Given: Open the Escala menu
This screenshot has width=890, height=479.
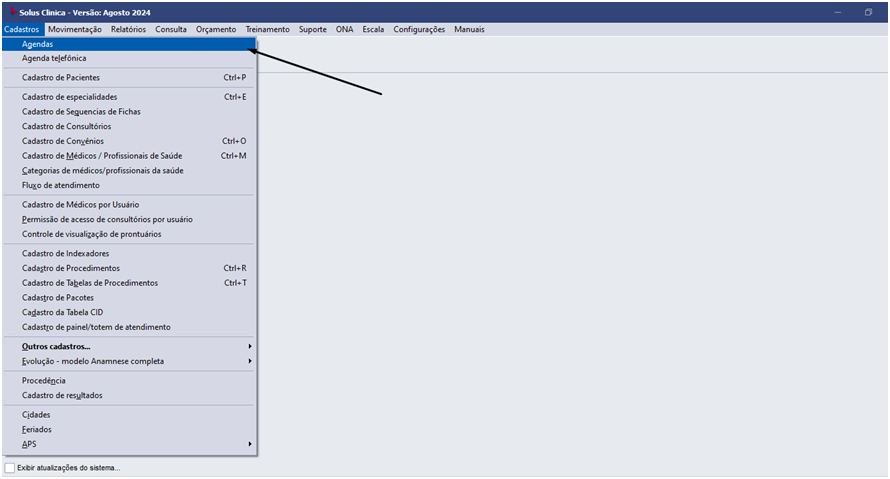Looking at the screenshot, I should point(373,30).
